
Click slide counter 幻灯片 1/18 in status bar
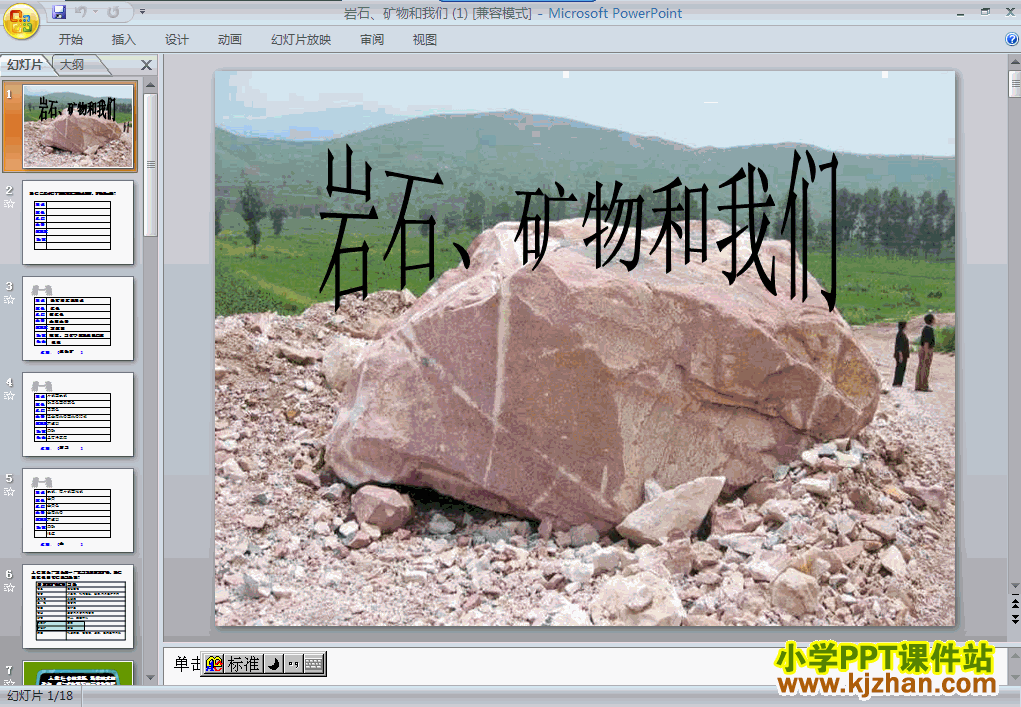click(40, 696)
